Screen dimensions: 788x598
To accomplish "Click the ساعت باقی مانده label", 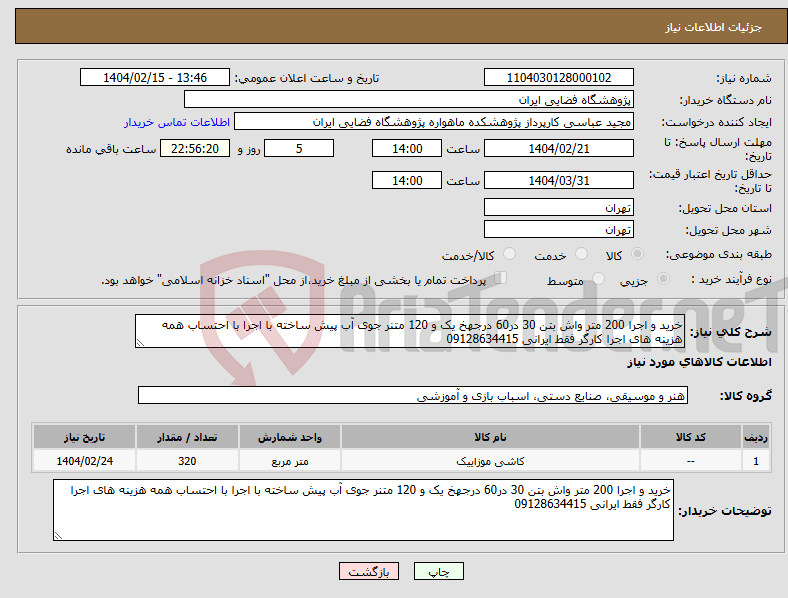I will coord(111,149).
